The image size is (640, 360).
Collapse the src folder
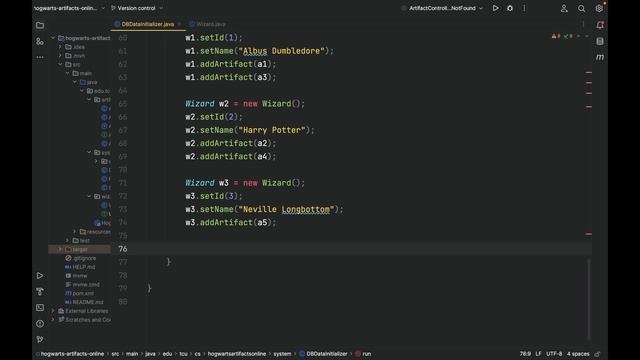[60, 64]
